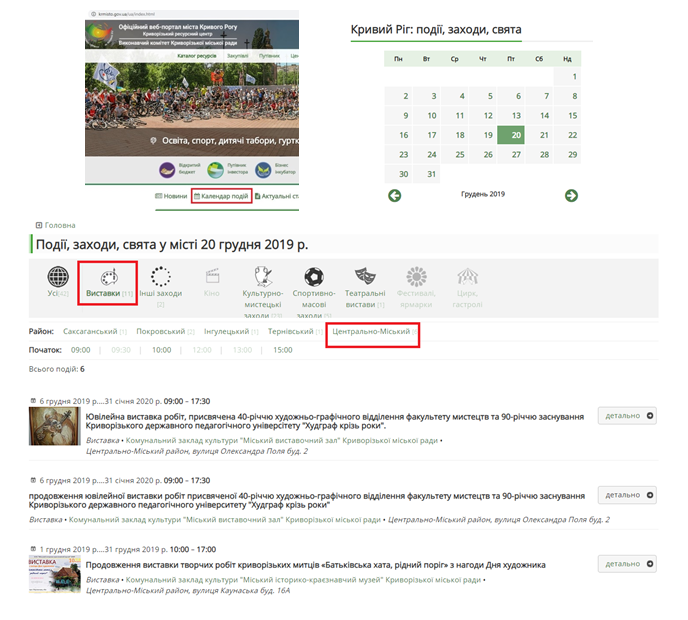Select day 13 in calendar
This screenshot has height=620, width=688.
point(511,116)
